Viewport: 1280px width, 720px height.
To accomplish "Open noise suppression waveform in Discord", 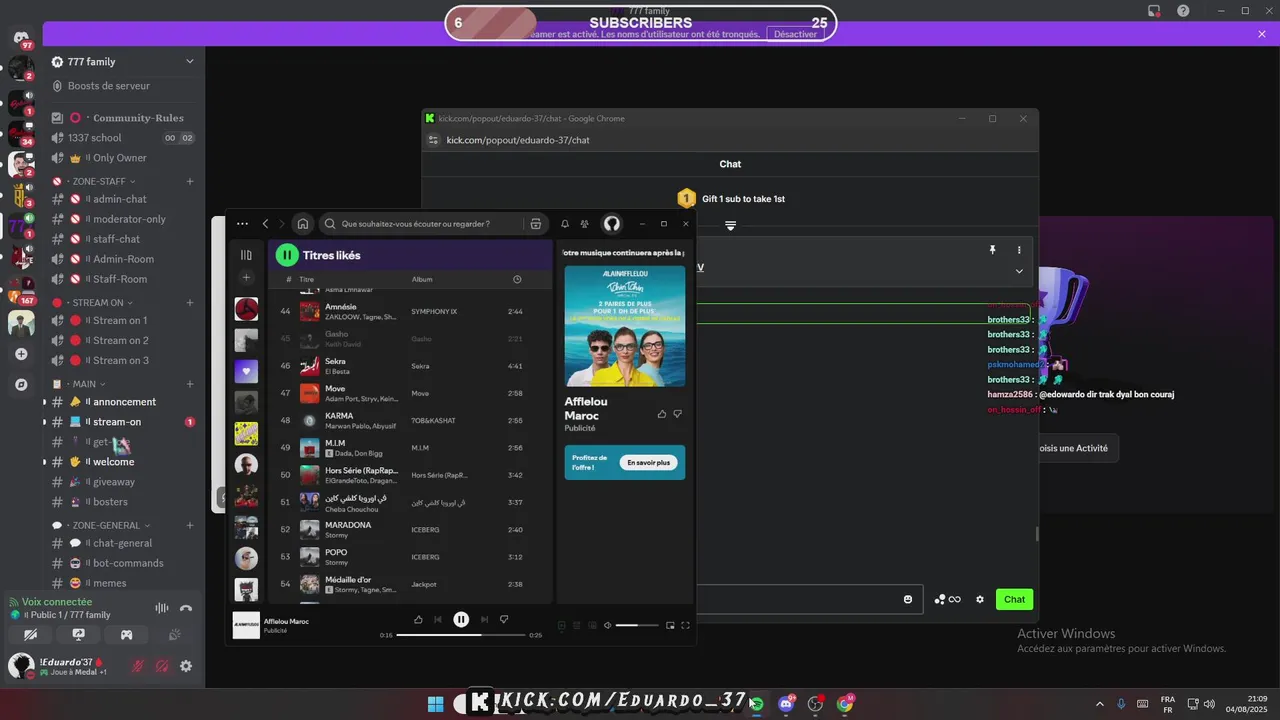I will click(x=161, y=608).
